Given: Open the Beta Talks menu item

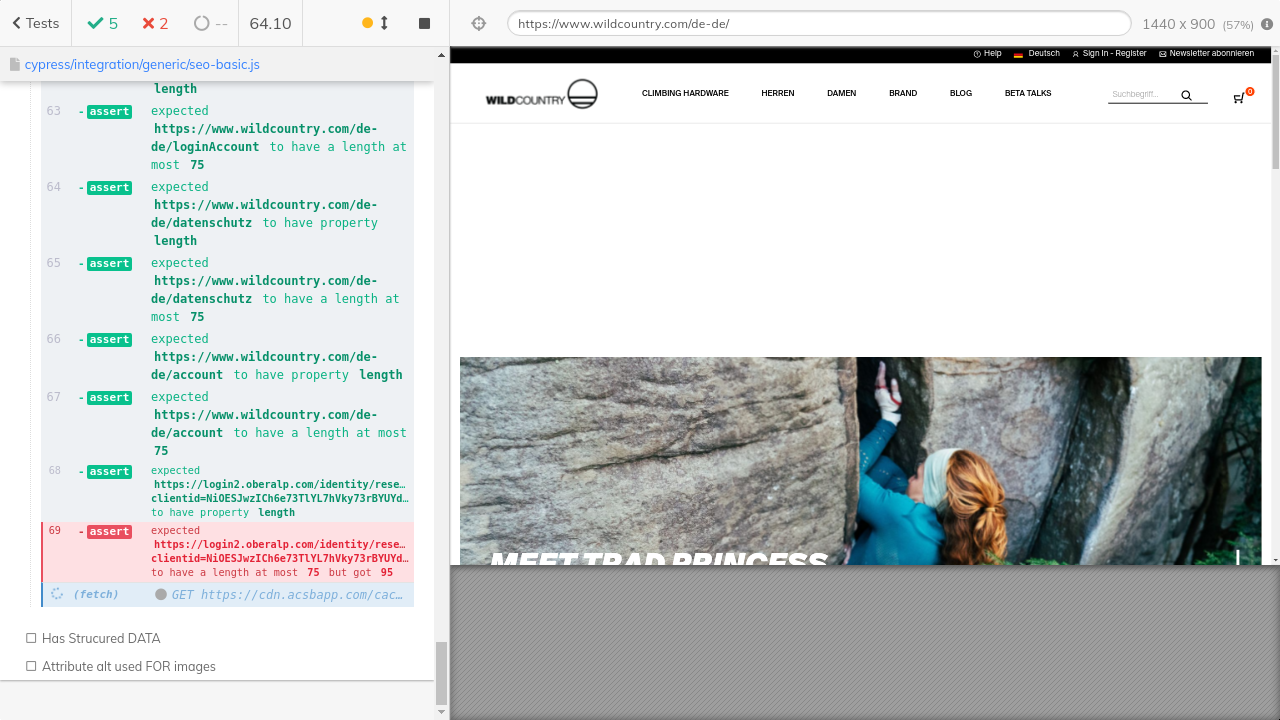Looking at the screenshot, I should point(1028,93).
